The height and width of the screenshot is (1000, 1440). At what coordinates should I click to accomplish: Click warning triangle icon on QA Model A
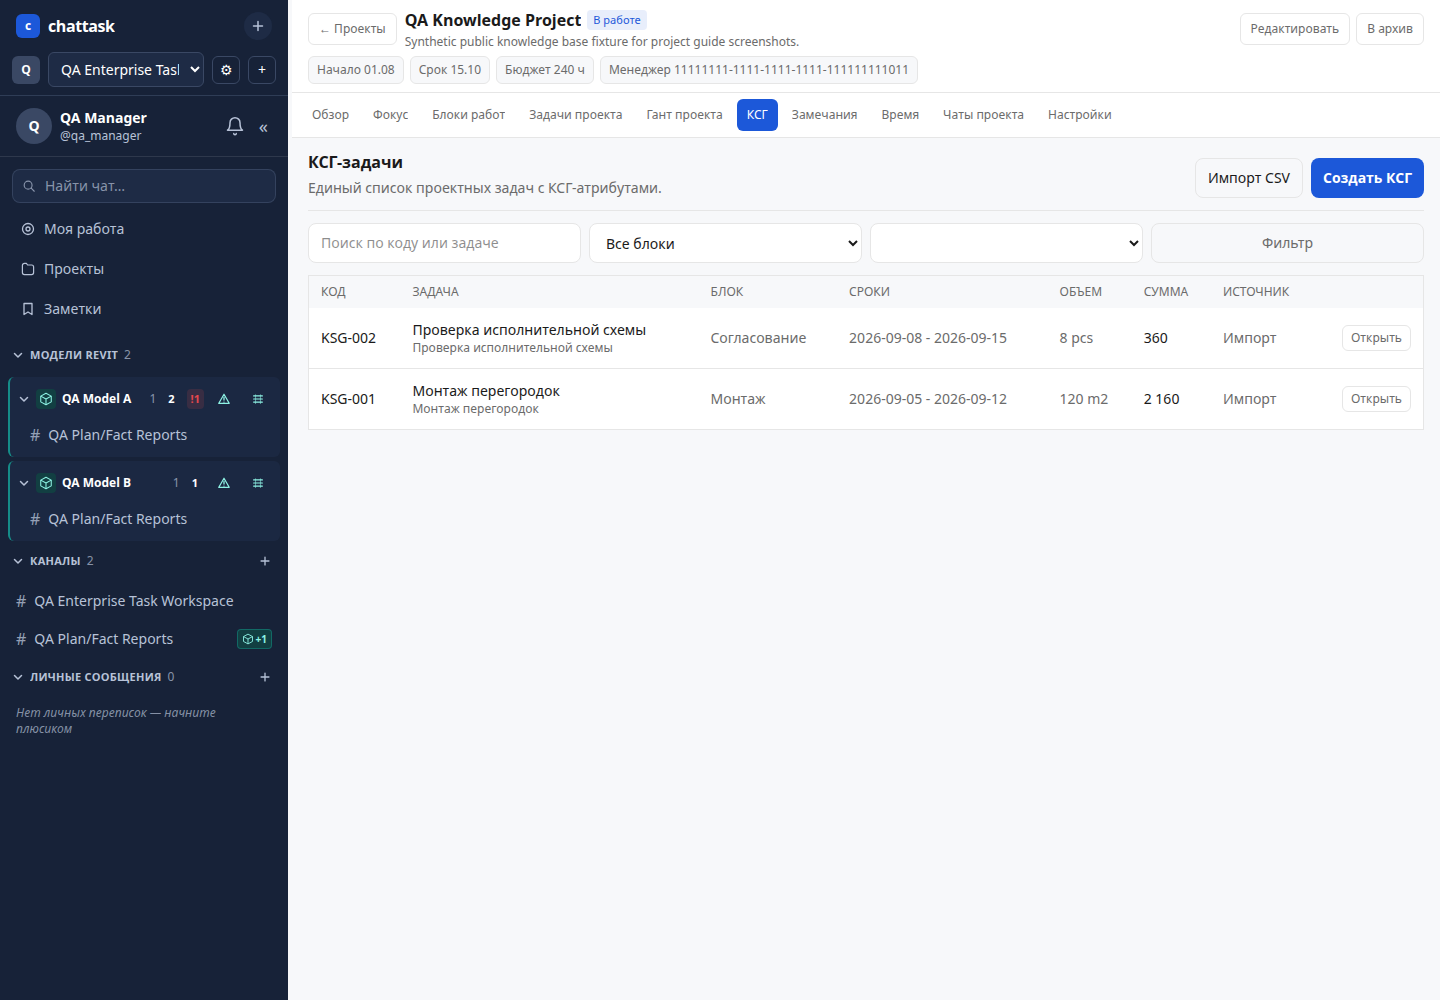[x=224, y=399]
